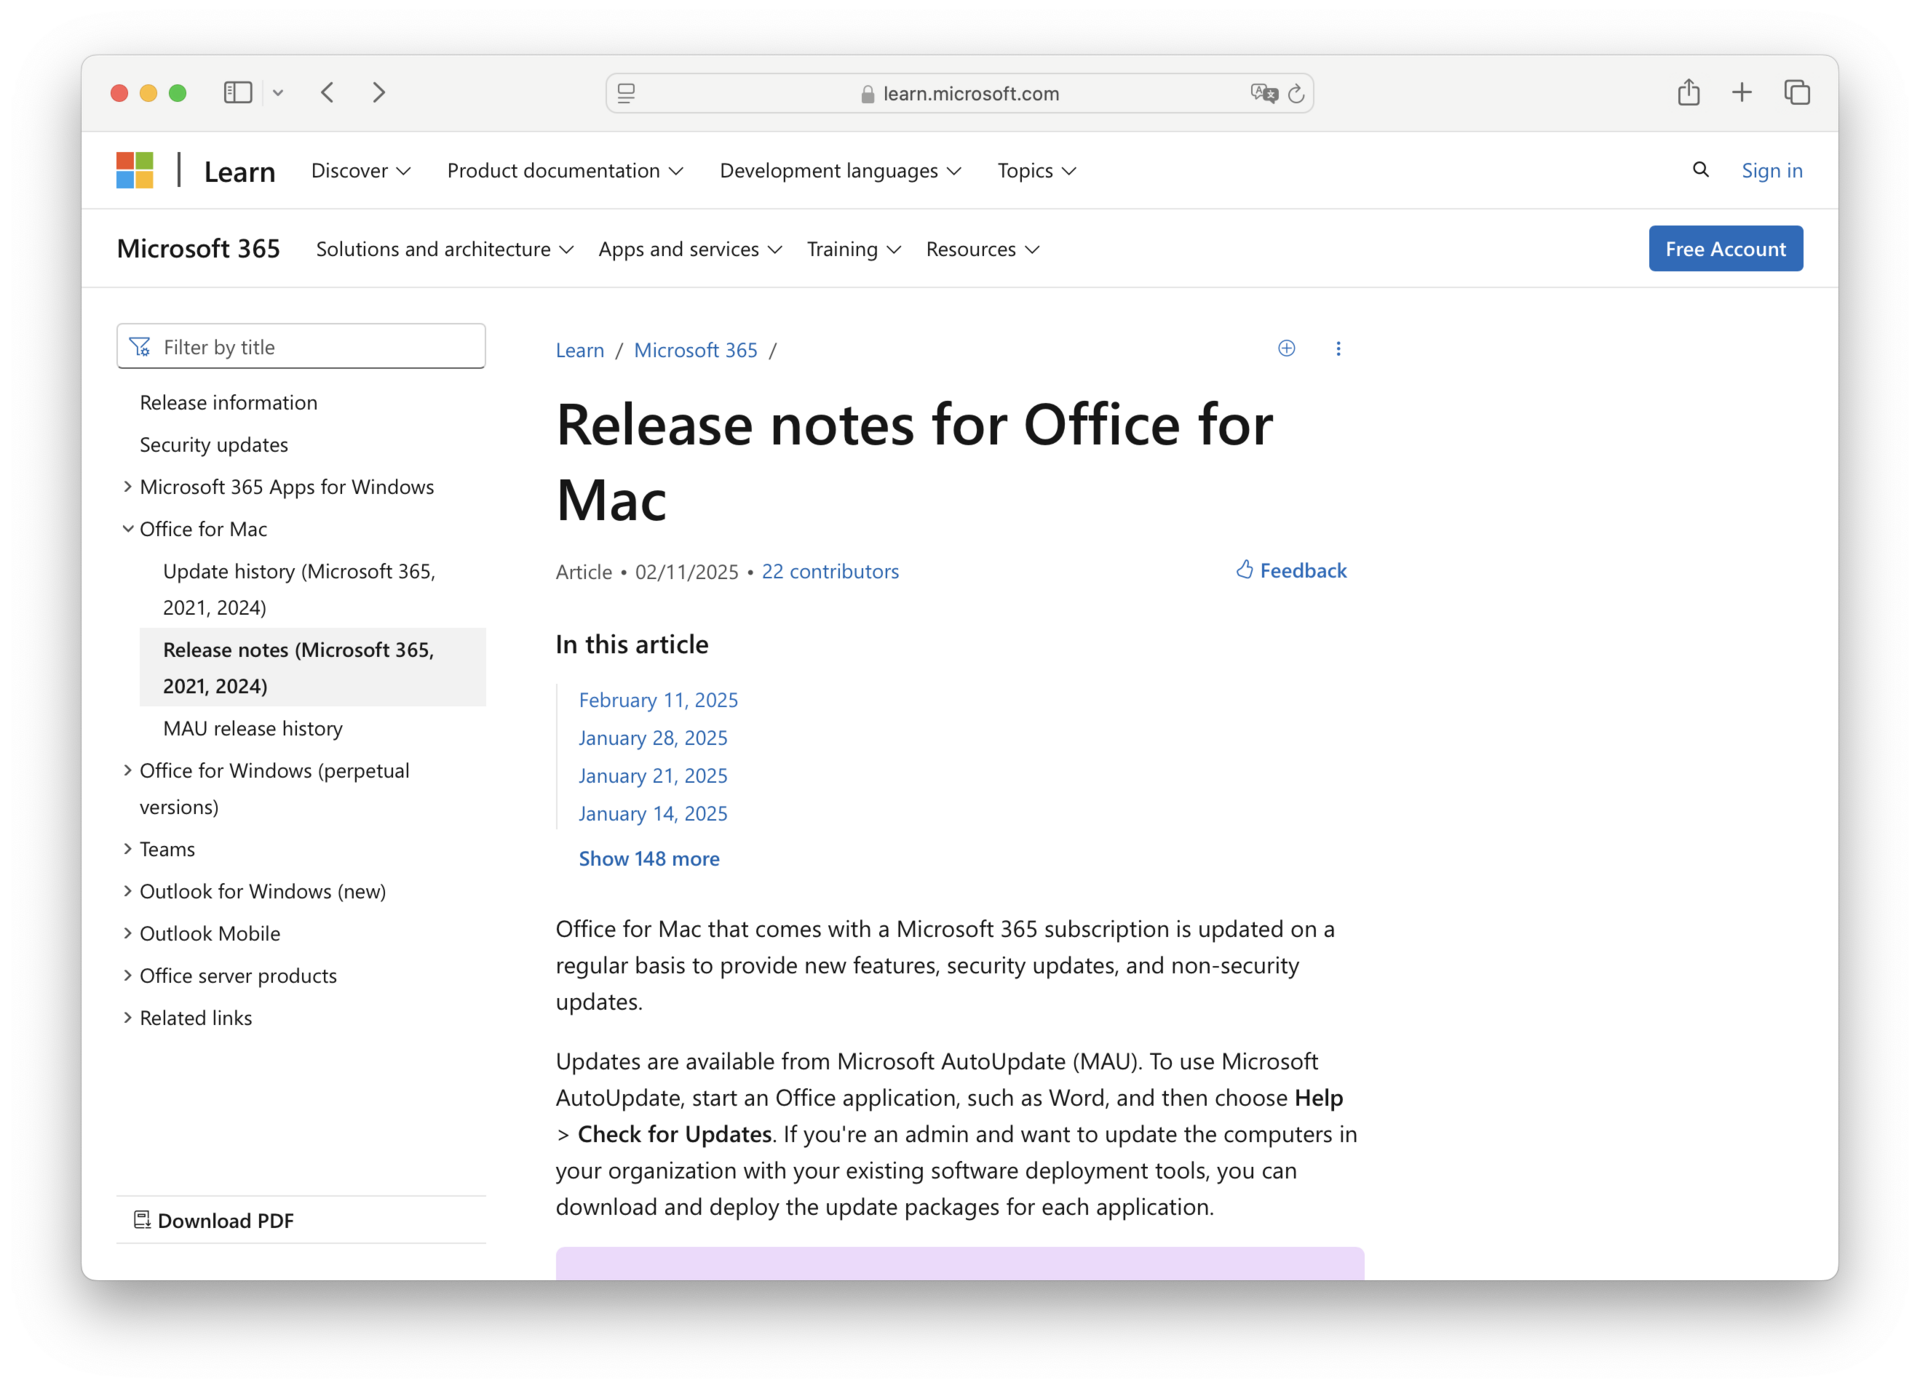Show the tab overview icon

tap(1797, 92)
